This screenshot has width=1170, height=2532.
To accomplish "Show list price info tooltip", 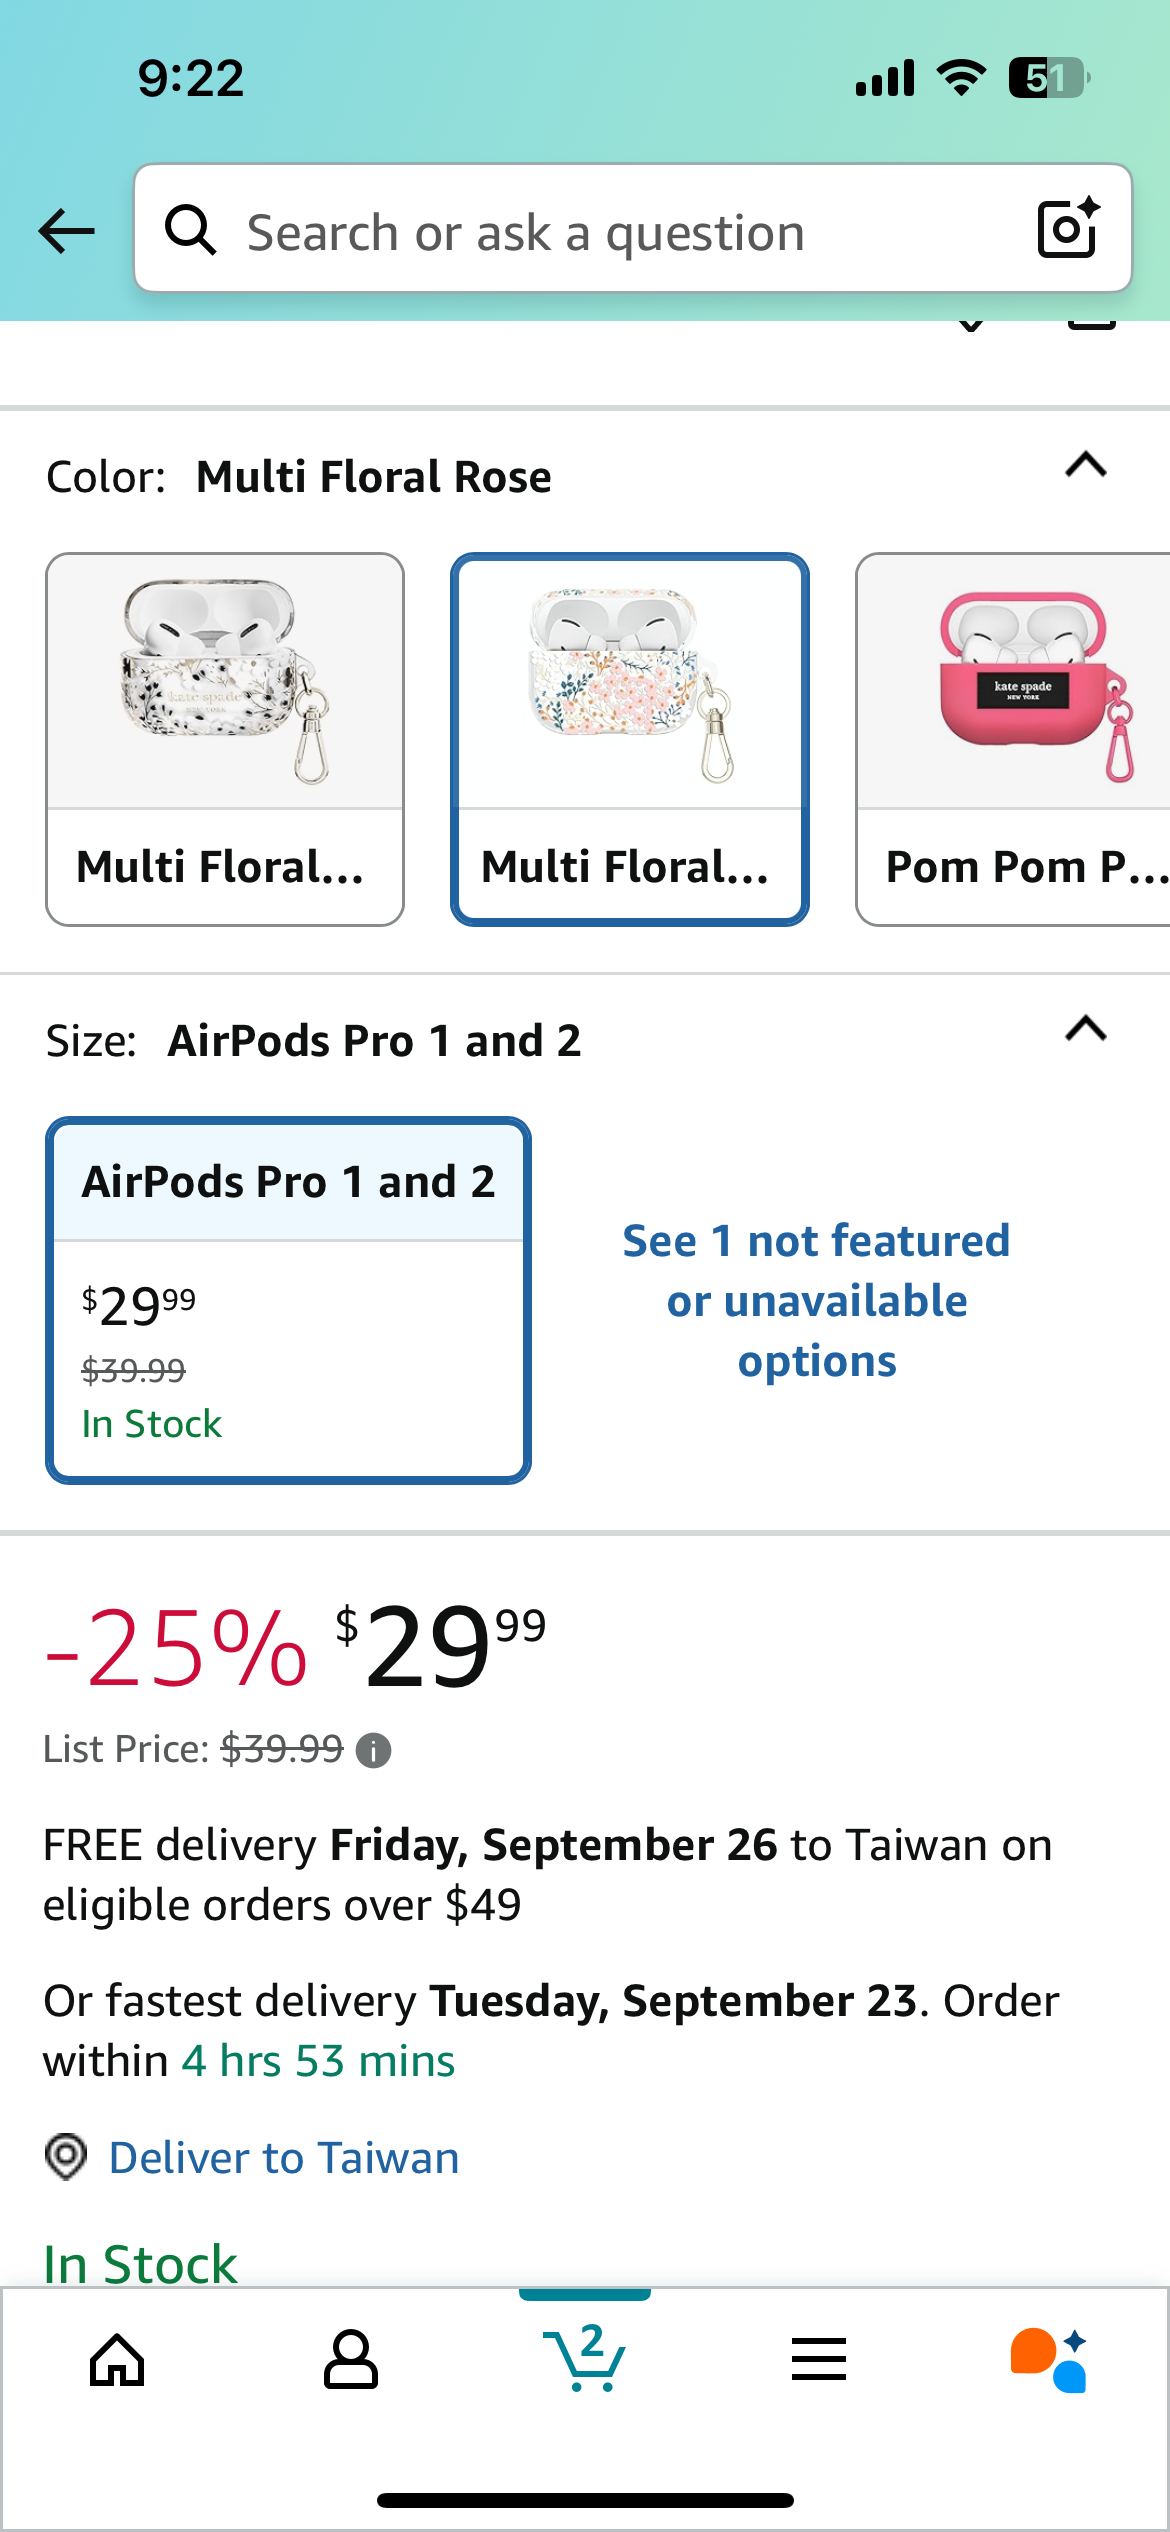I will coord(374,1750).
